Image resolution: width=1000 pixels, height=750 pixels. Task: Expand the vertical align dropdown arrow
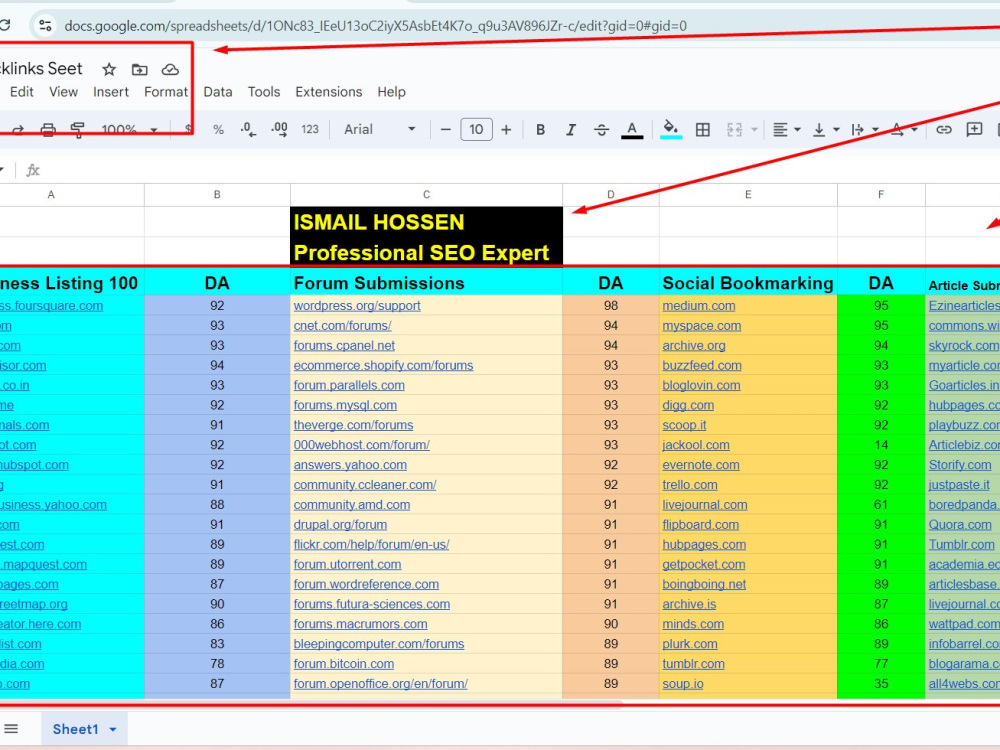(836, 130)
